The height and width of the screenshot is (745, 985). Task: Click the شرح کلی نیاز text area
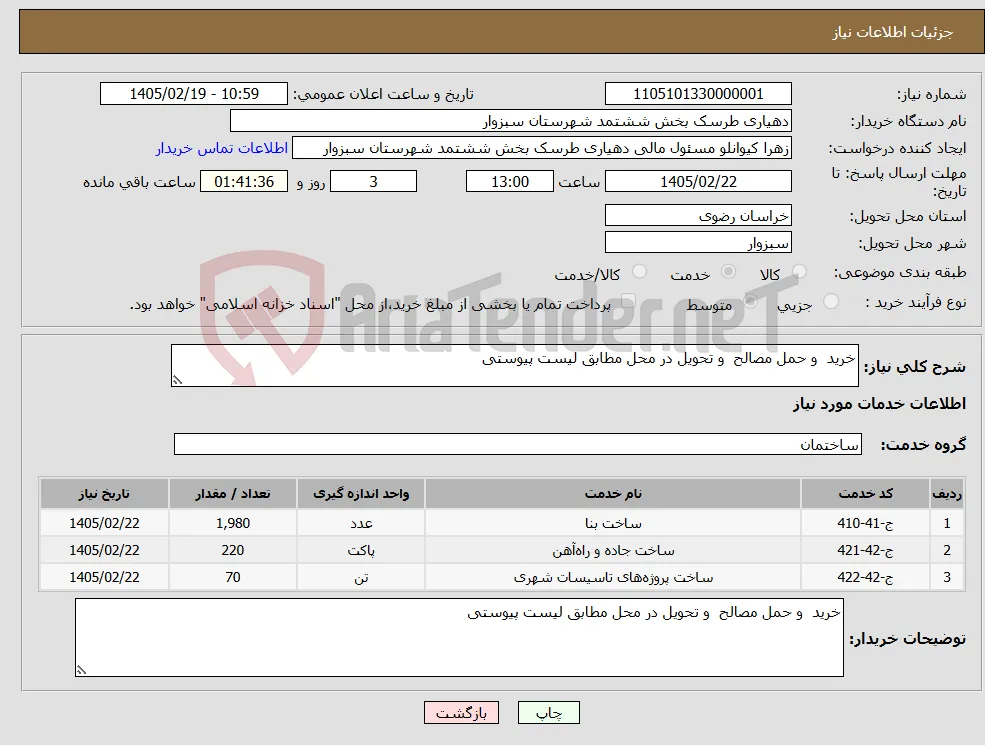pyautogui.click(x=514, y=365)
